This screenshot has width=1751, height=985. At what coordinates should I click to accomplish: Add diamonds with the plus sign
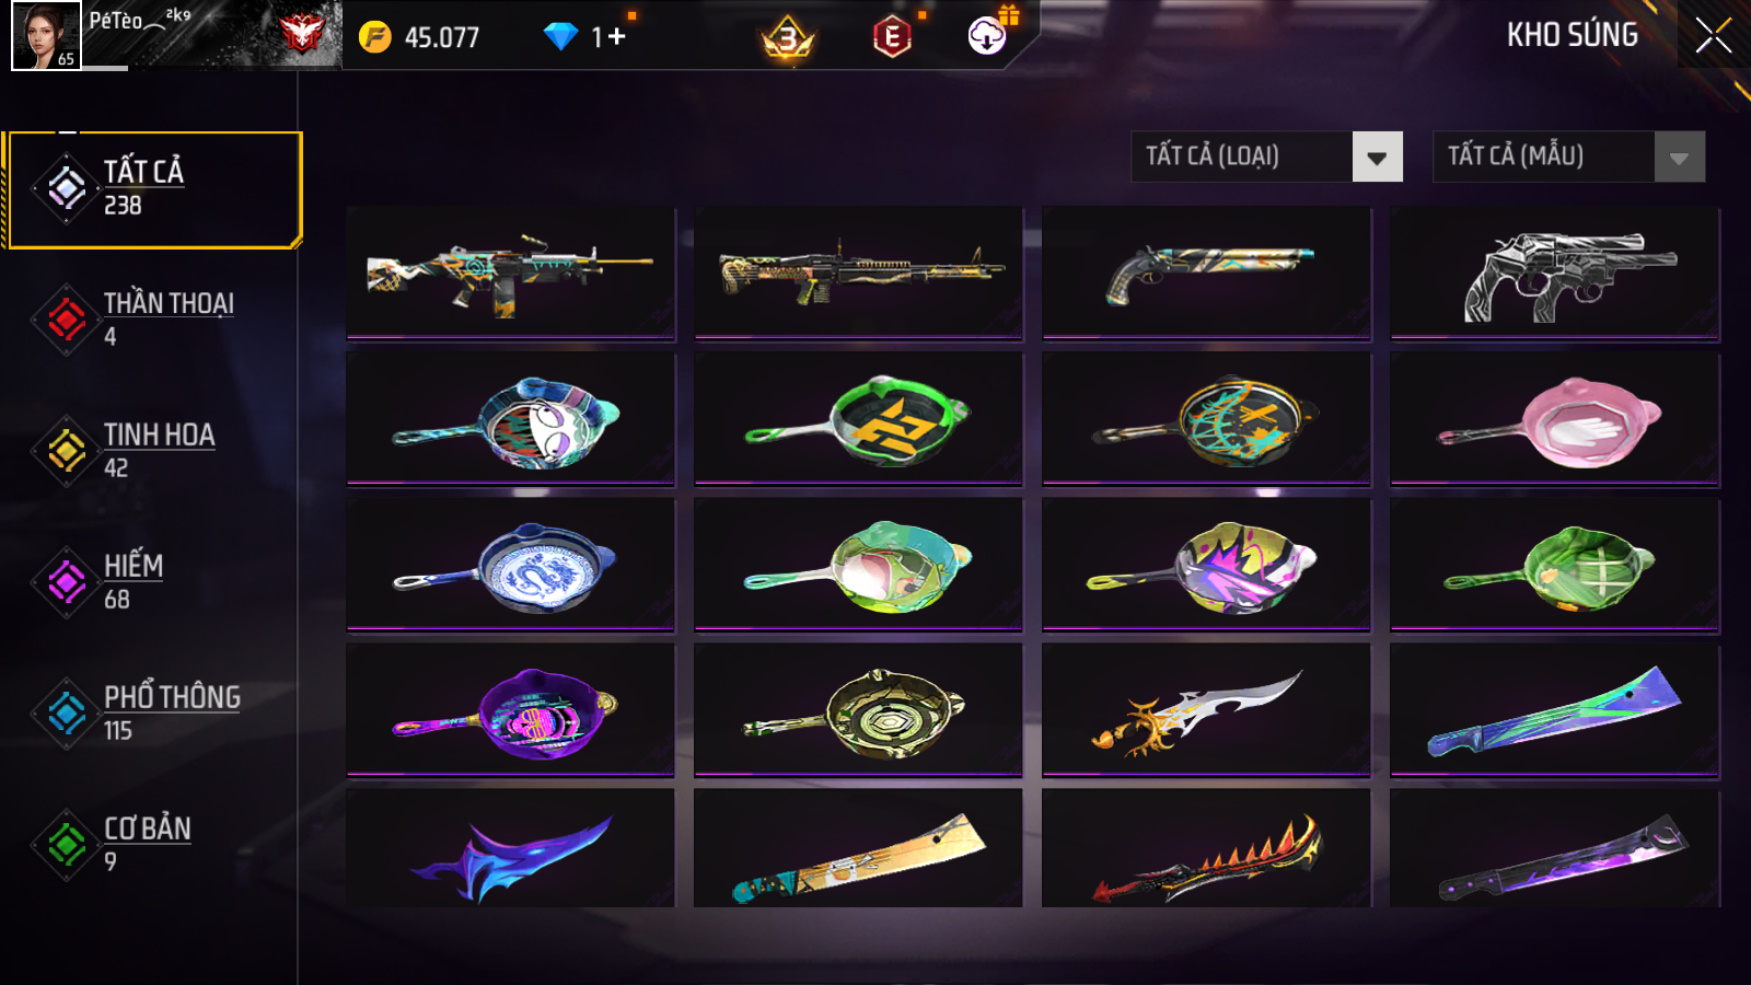(x=616, y=37)
